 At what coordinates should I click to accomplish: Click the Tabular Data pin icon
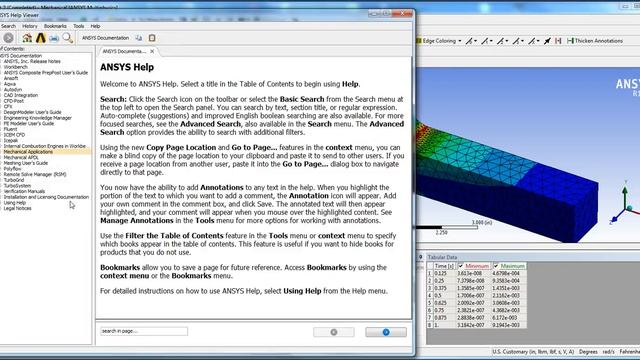[420, 257]
